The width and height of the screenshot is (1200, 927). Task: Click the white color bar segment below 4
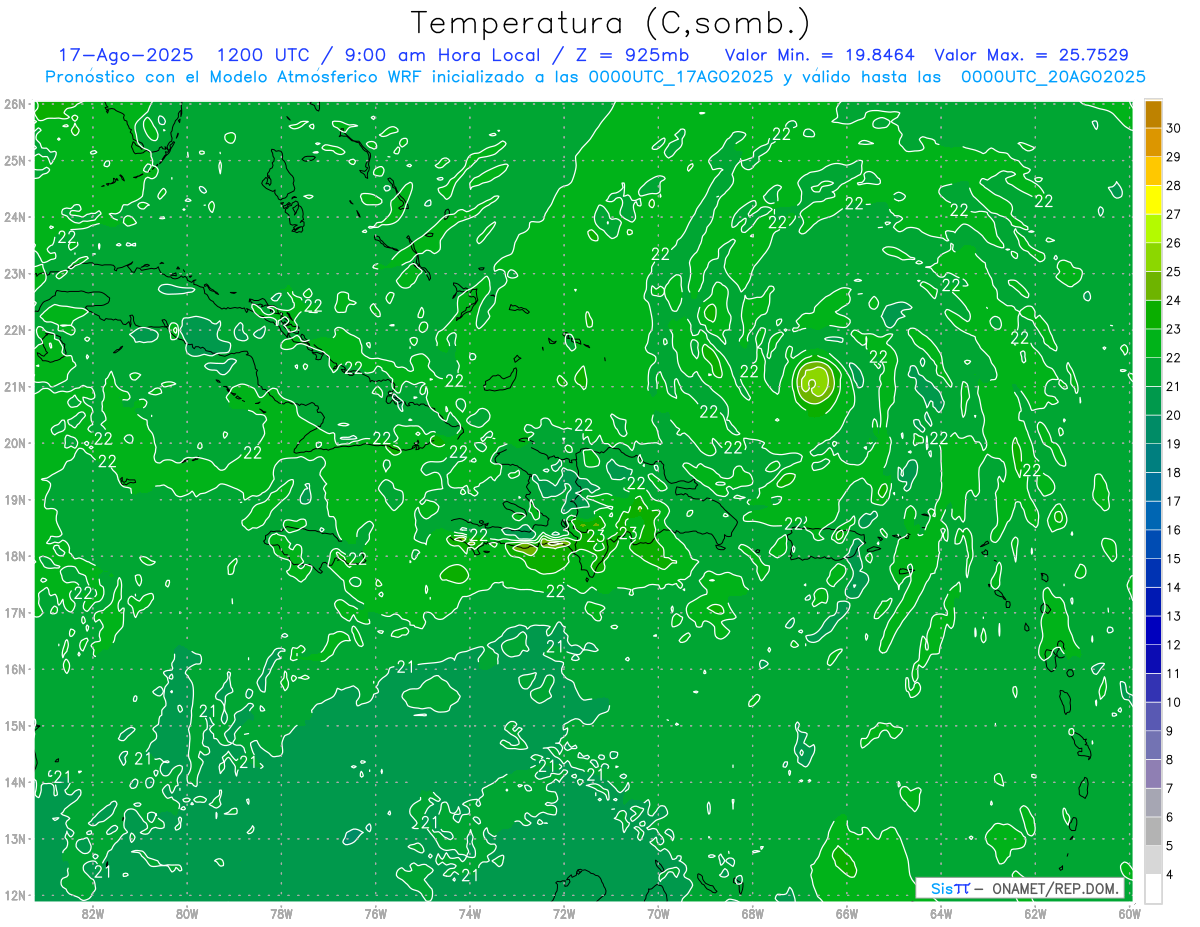1153,889
